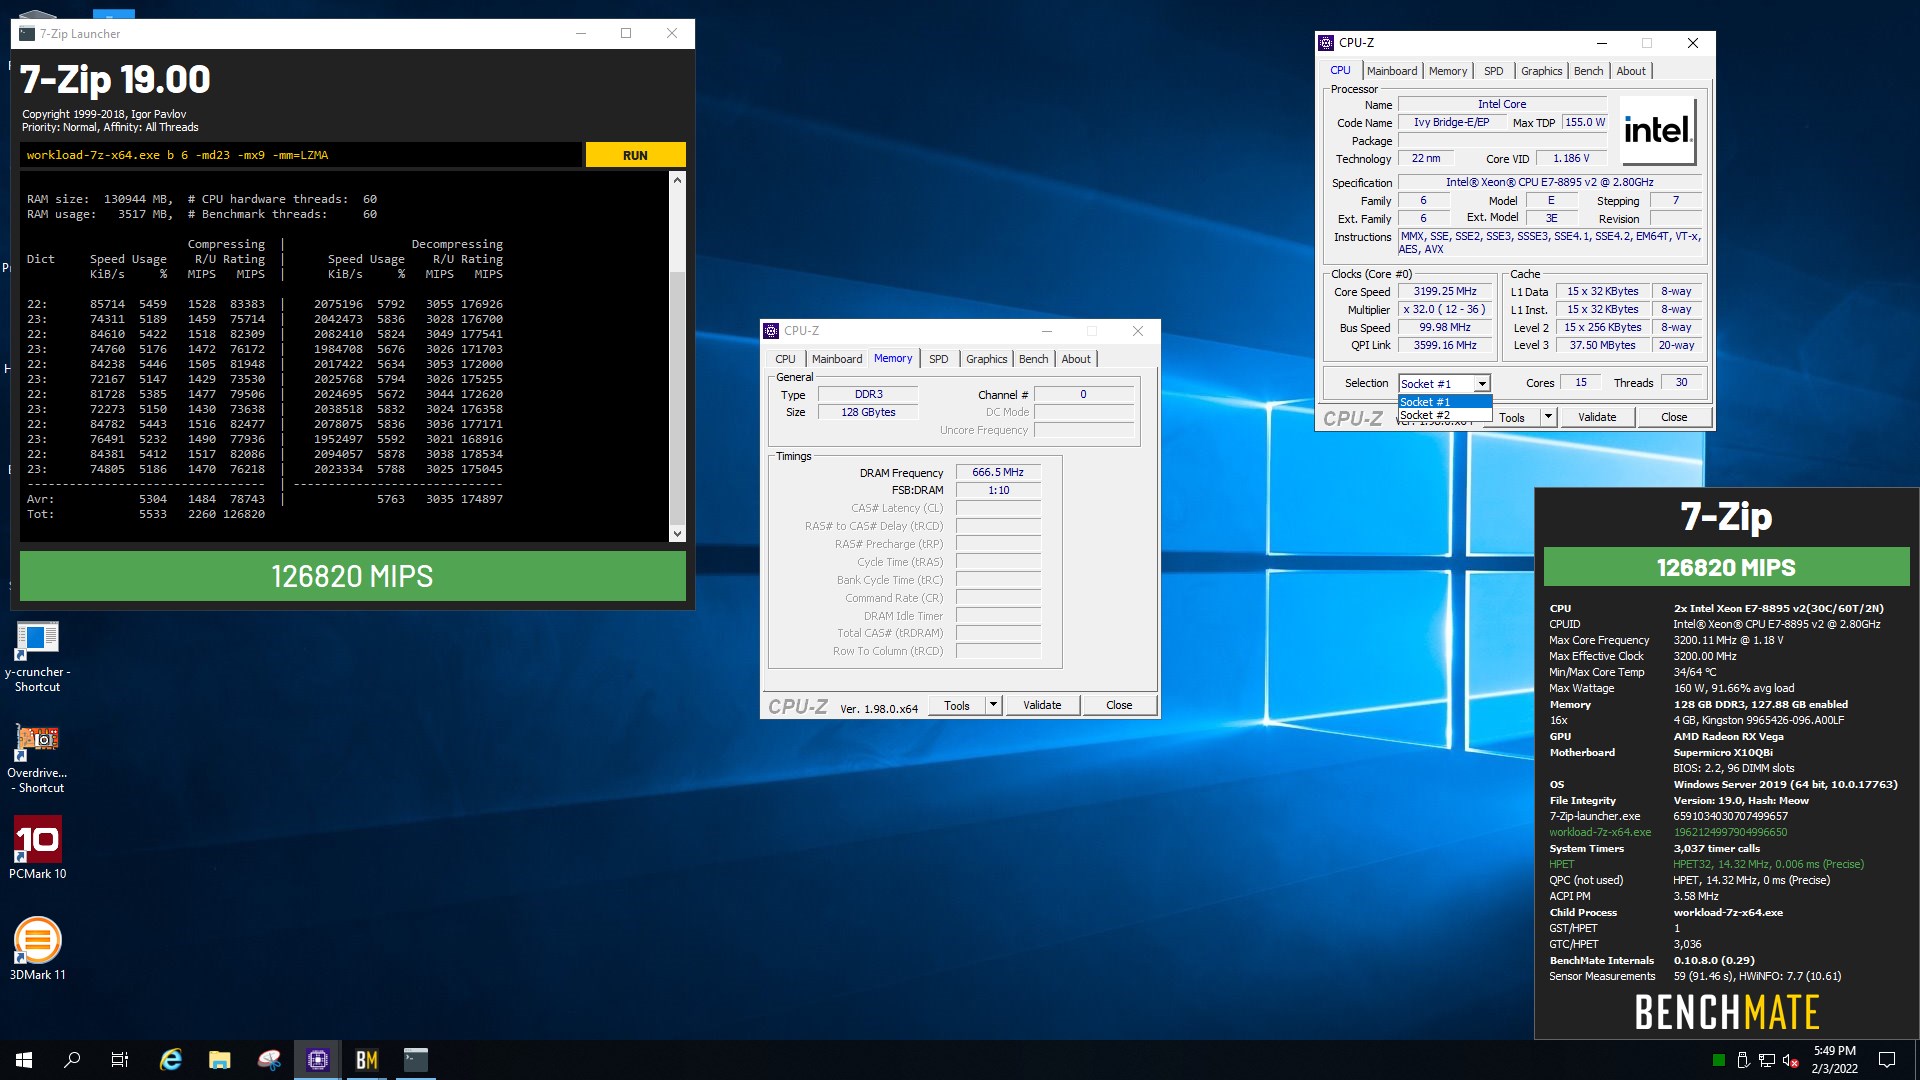Click Tools button in Memory window

tap(957, 705)
